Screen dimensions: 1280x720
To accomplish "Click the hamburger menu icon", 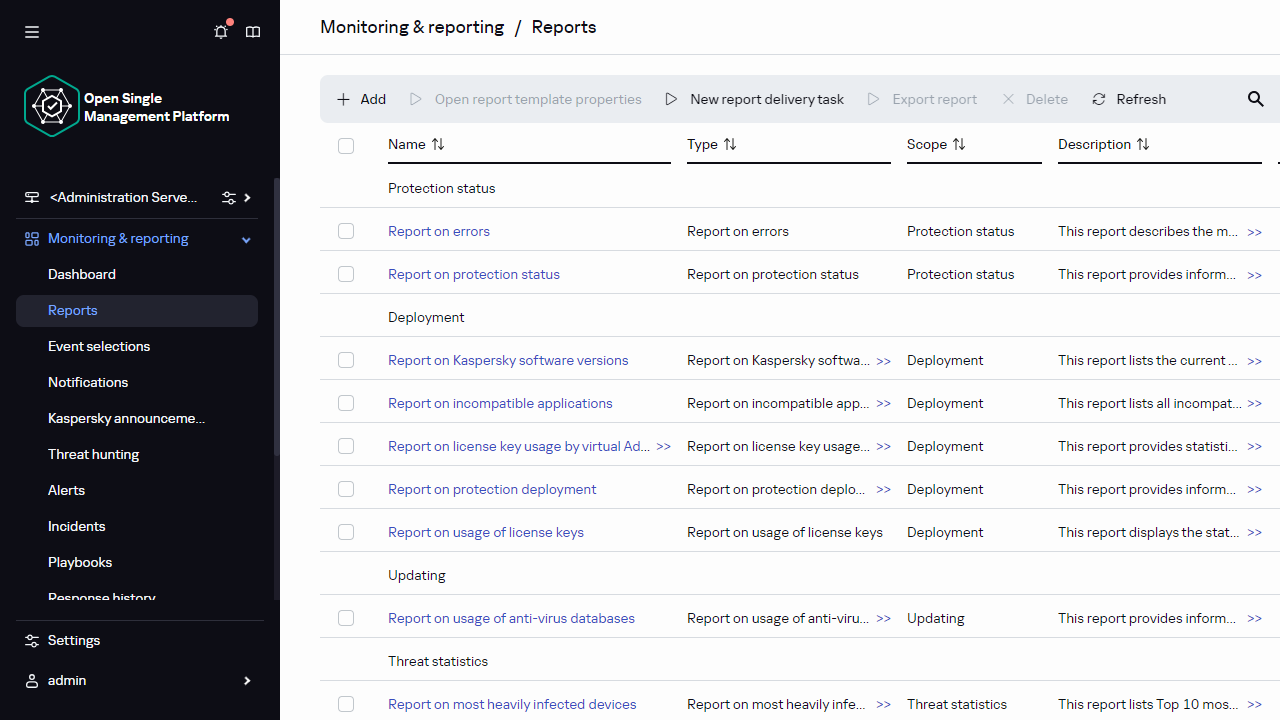I will pos(32,32).
